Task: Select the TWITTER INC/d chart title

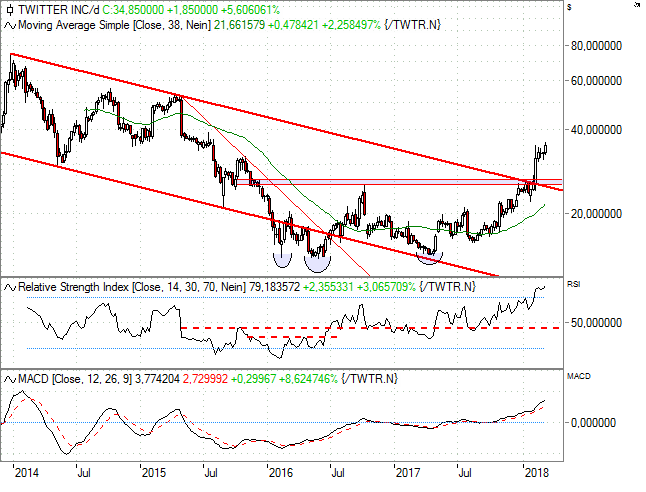Action: coord(59,9)
